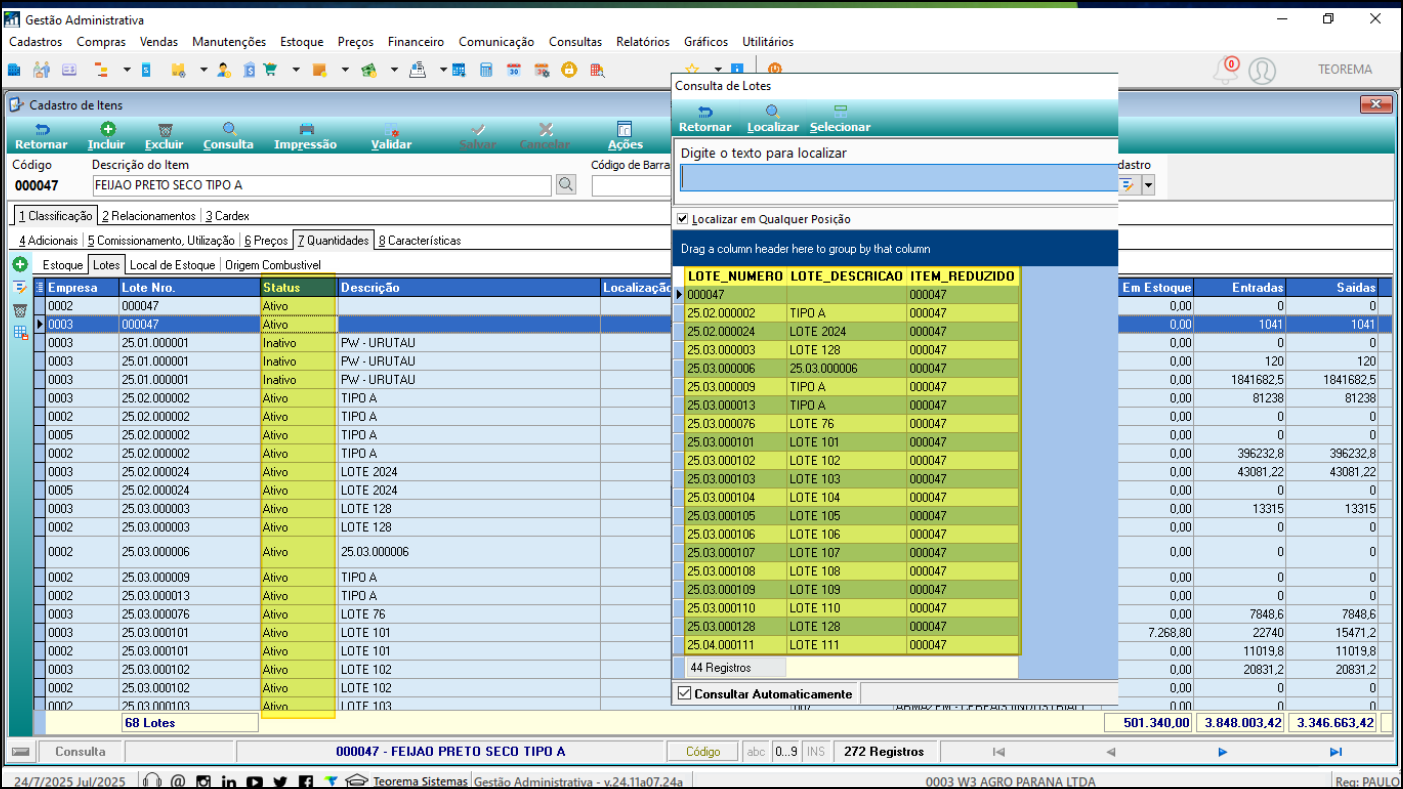Switch to 8 Características tab
This screenshot has width=1403, height=789.
pos(418,240)
